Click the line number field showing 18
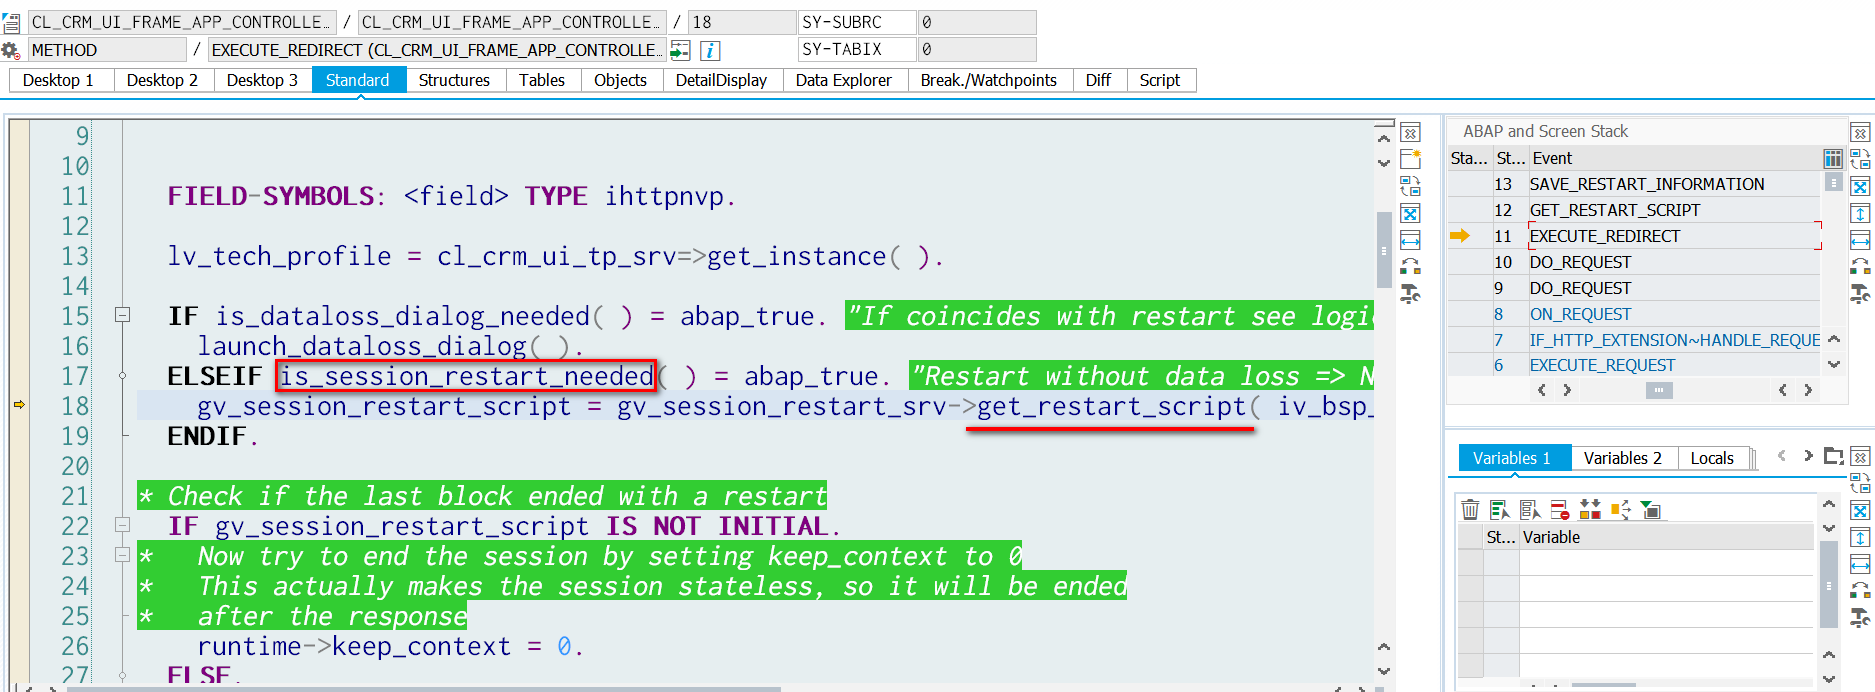This screenshot has height=692, width=1875. click(x=742, y=22)
